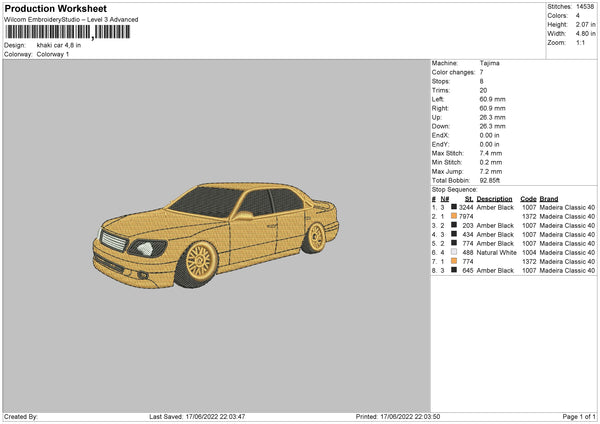
Task: Click the black swatch for stop 1
Action: [454, 207]
